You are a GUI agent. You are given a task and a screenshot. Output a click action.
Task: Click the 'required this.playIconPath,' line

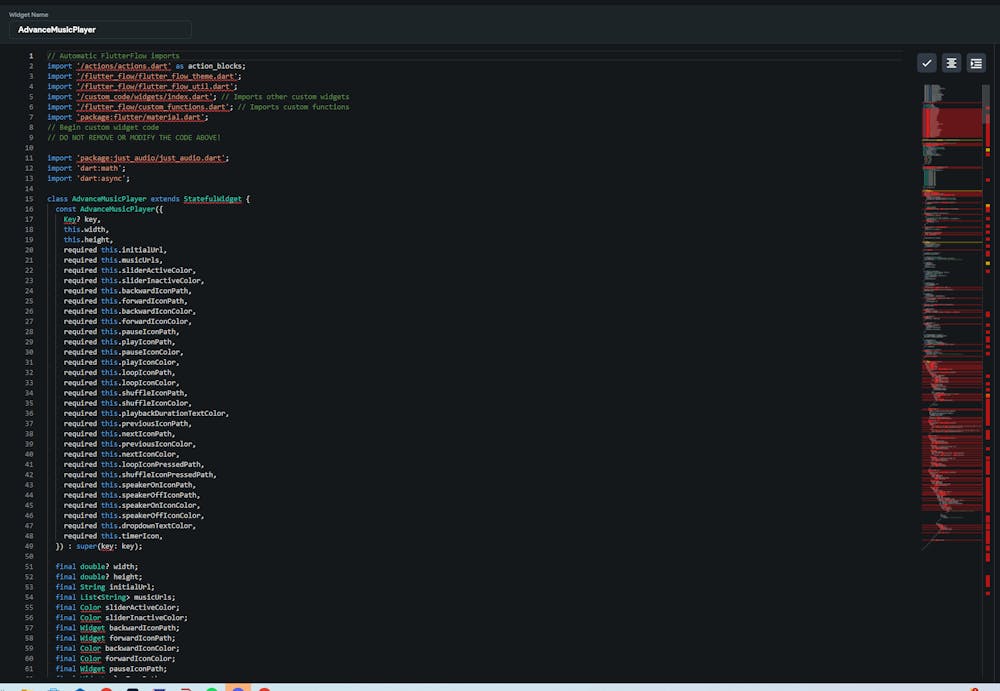(119, 341)
